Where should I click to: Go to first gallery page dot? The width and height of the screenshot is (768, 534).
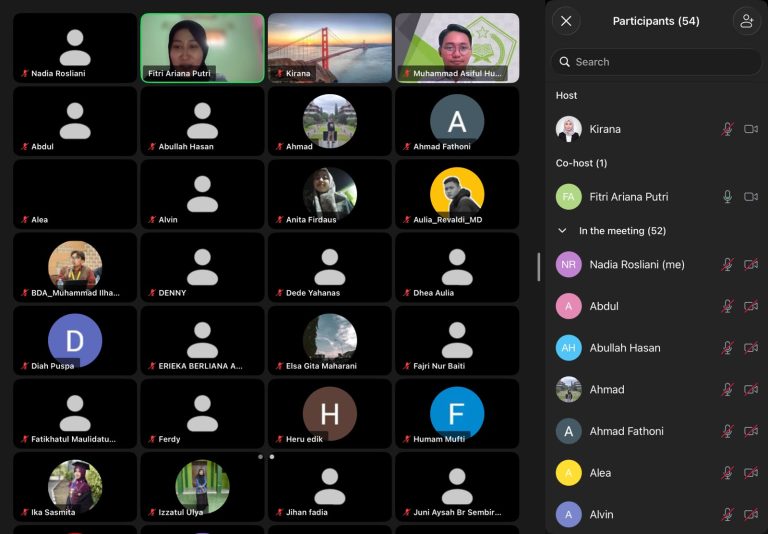pos(260,457)
